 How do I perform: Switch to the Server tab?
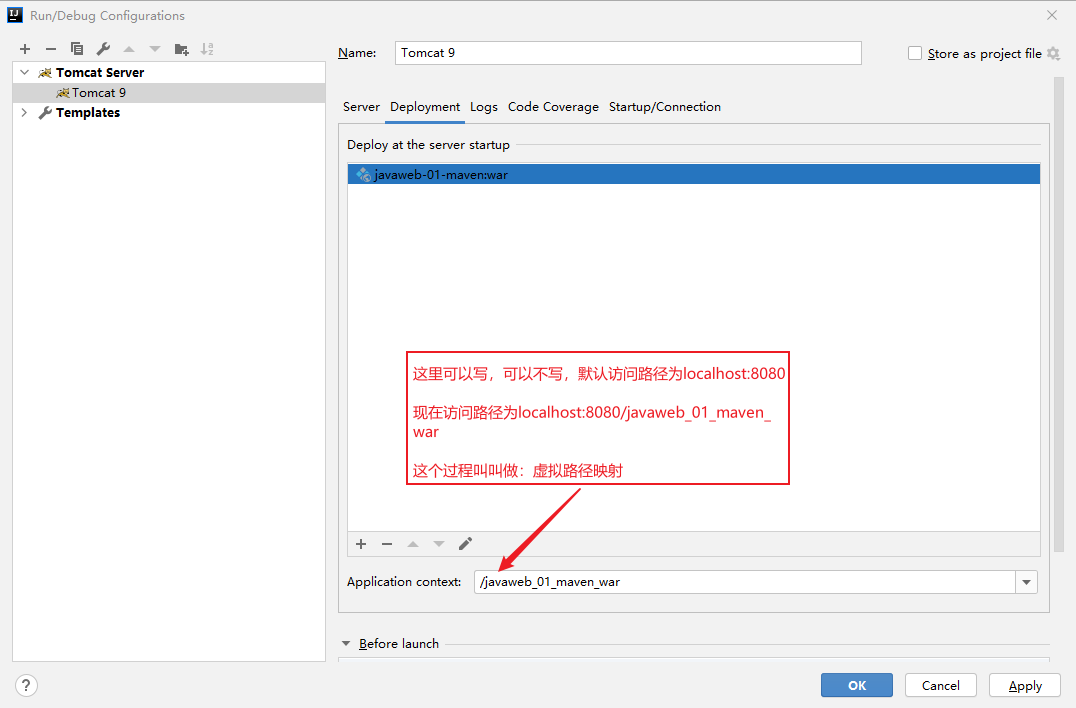[x=361, y=107]
